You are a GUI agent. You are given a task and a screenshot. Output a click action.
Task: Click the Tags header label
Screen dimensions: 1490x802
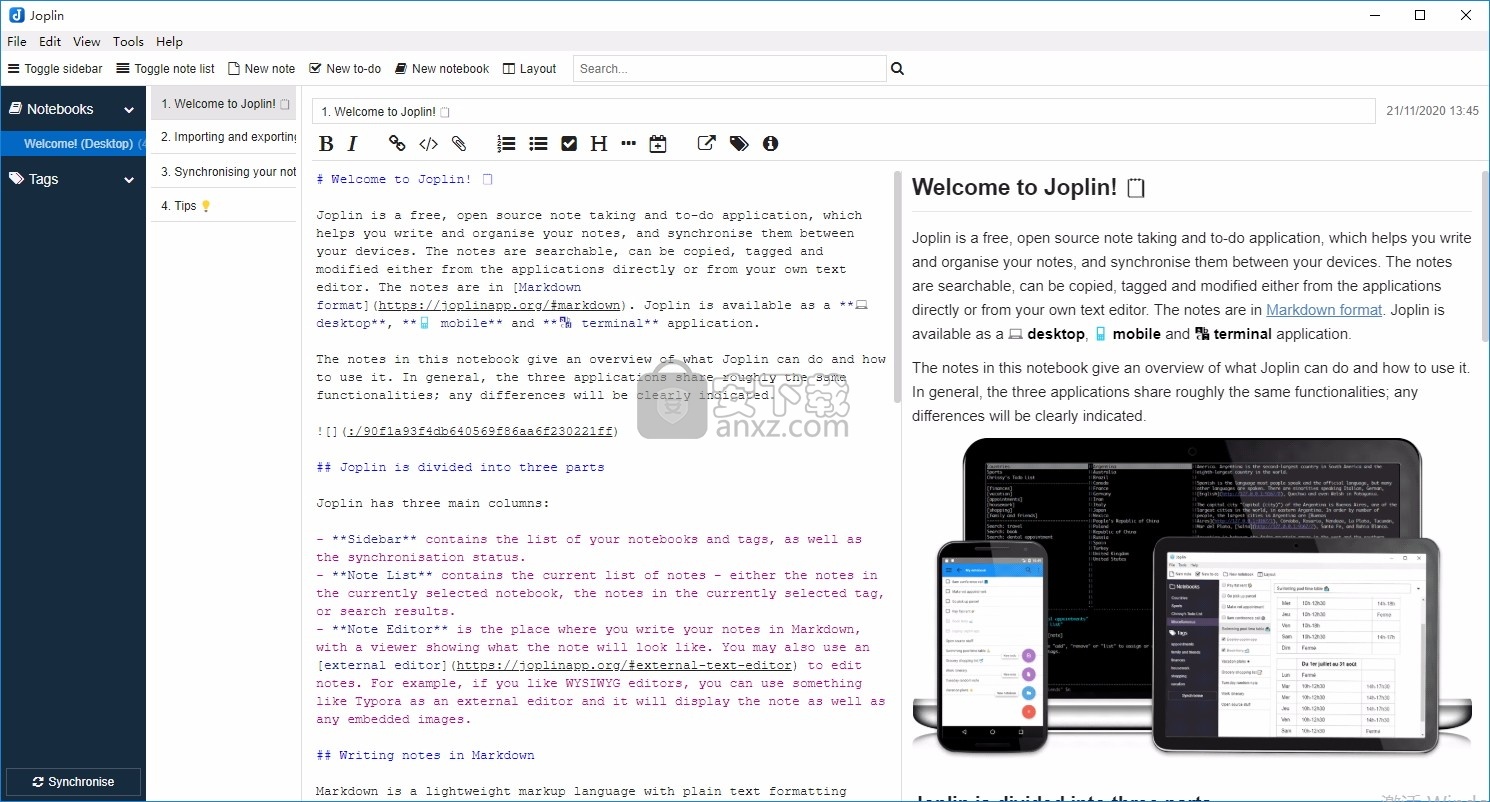[x=43, y=179]
